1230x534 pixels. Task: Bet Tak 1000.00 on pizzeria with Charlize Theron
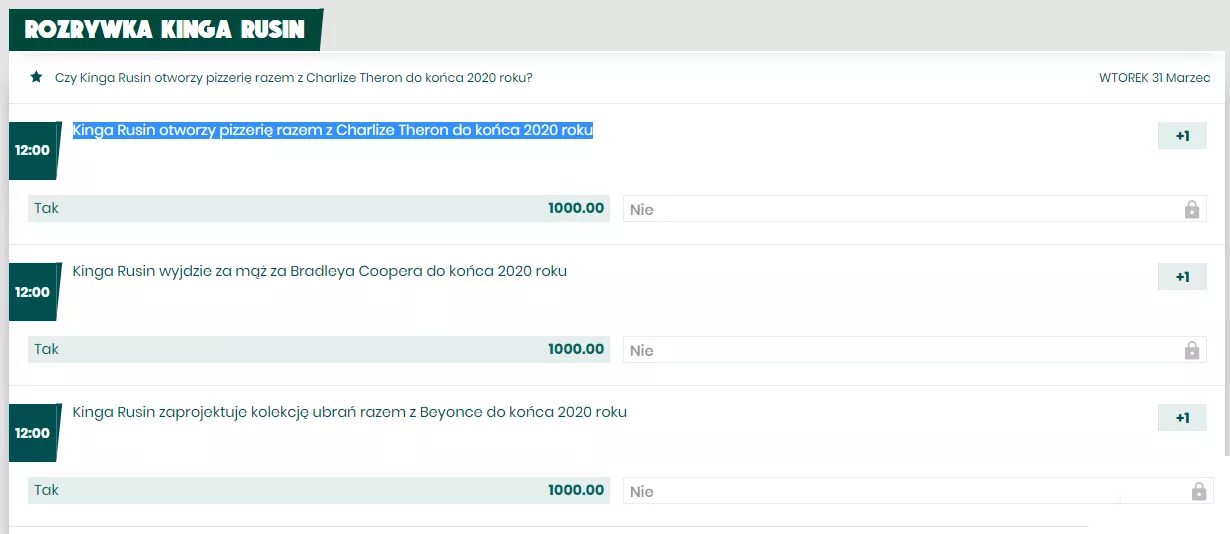(x=319, y=208)
